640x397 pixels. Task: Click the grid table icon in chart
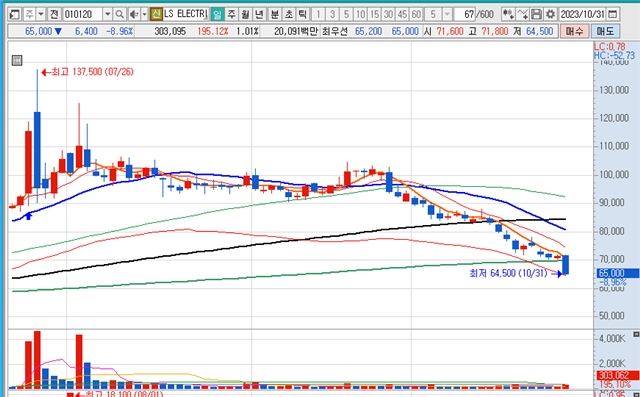17,61
